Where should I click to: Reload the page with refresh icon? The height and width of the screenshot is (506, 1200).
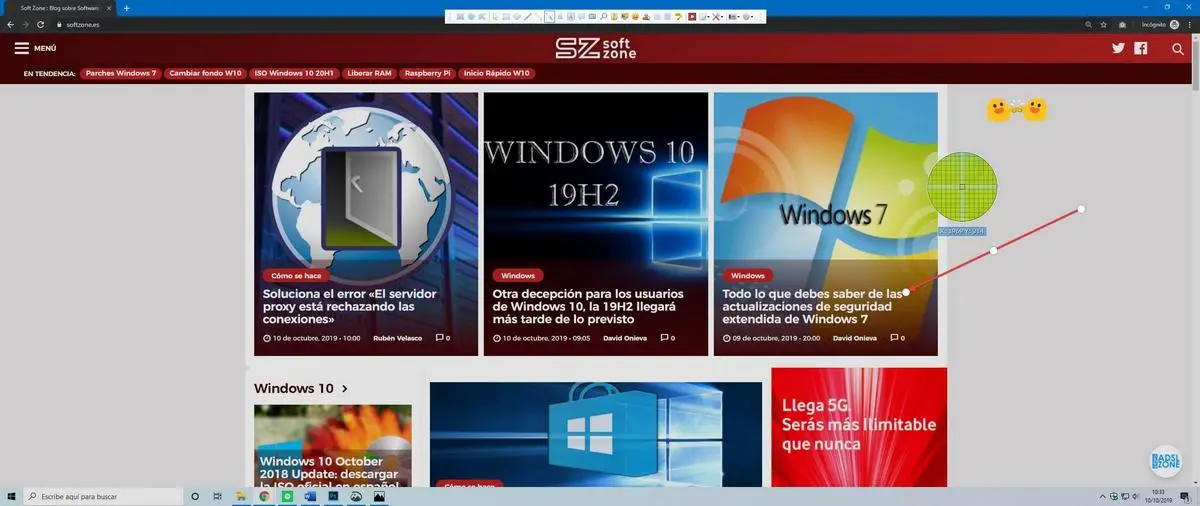pos(40,24)
